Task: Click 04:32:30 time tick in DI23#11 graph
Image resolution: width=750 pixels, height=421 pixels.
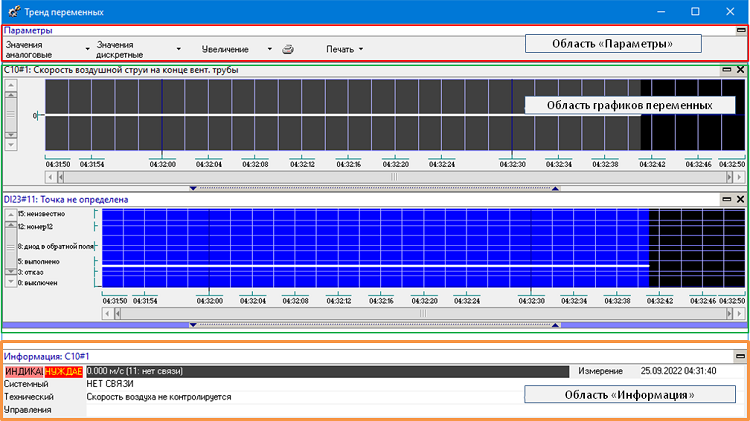Action: (x=531, y=301)
